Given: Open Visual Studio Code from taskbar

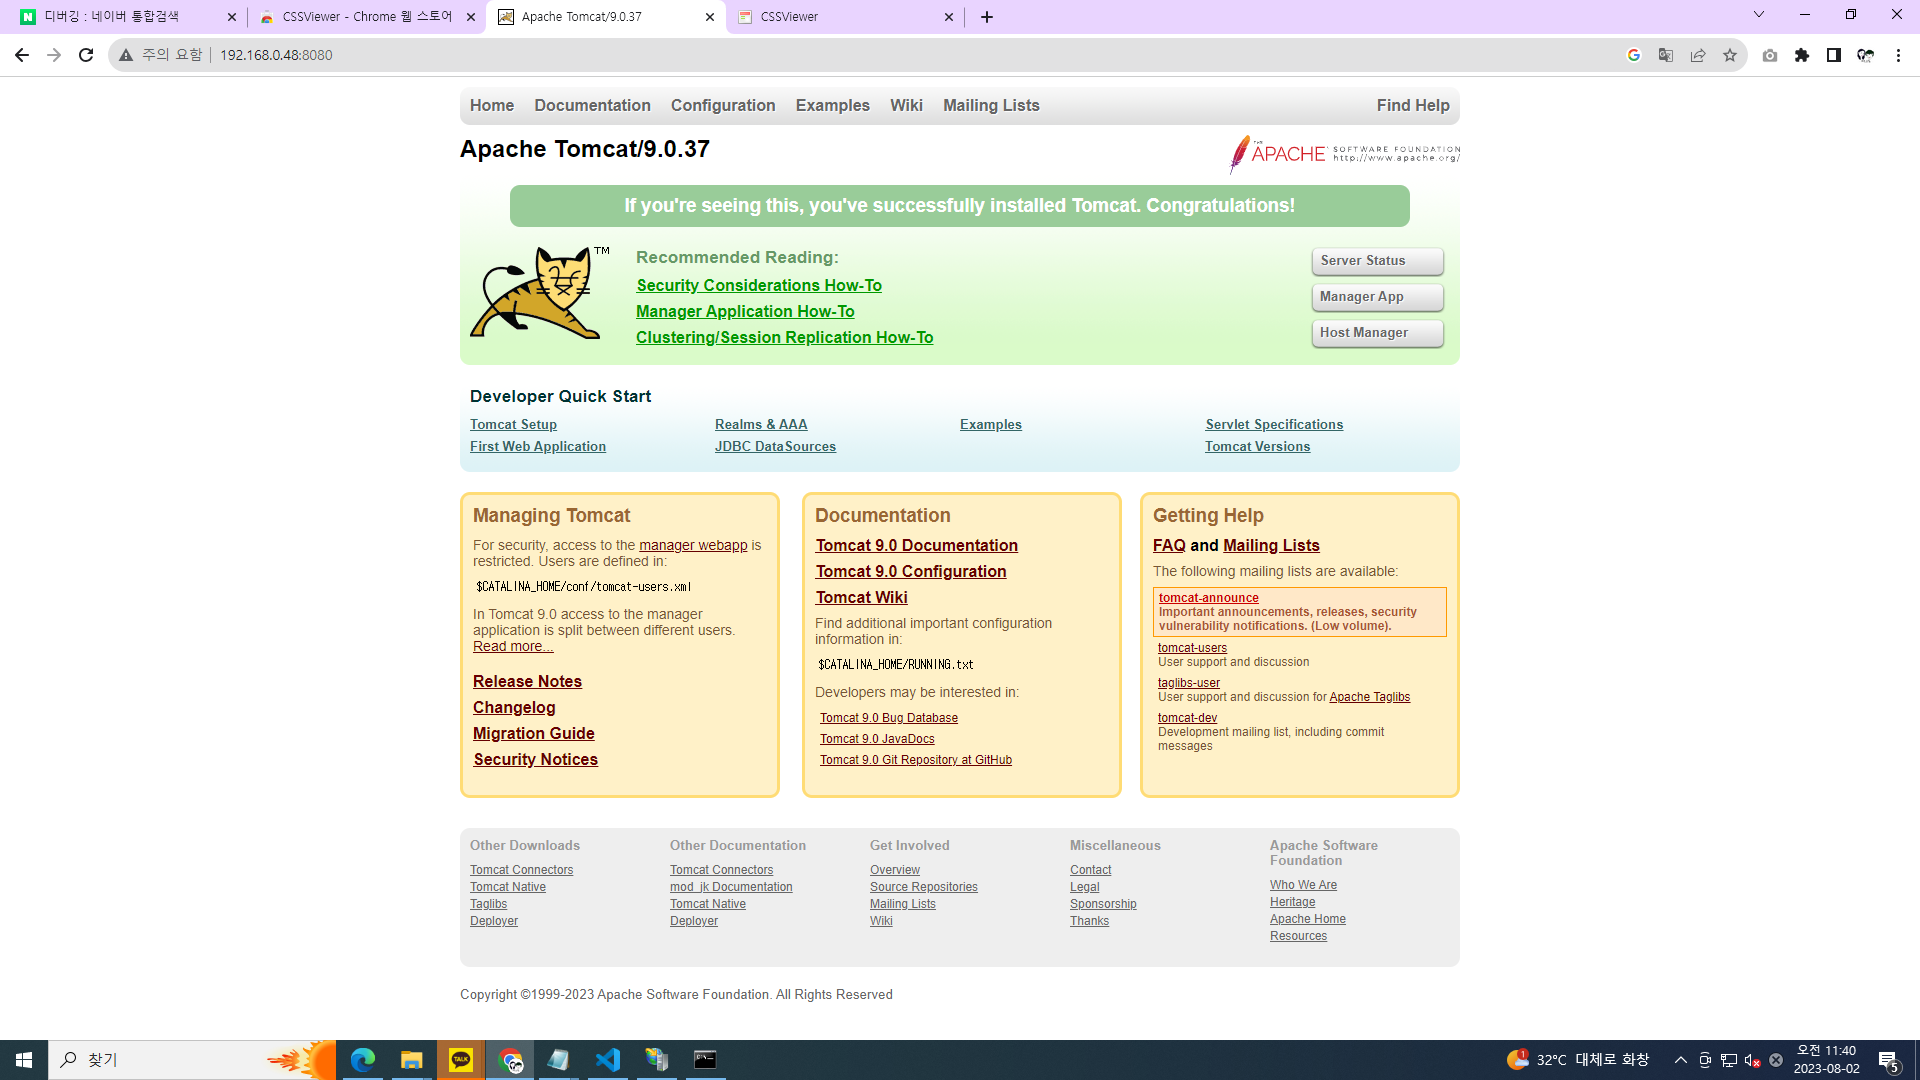Looking at the screenshot, I should pos(608,1060).
